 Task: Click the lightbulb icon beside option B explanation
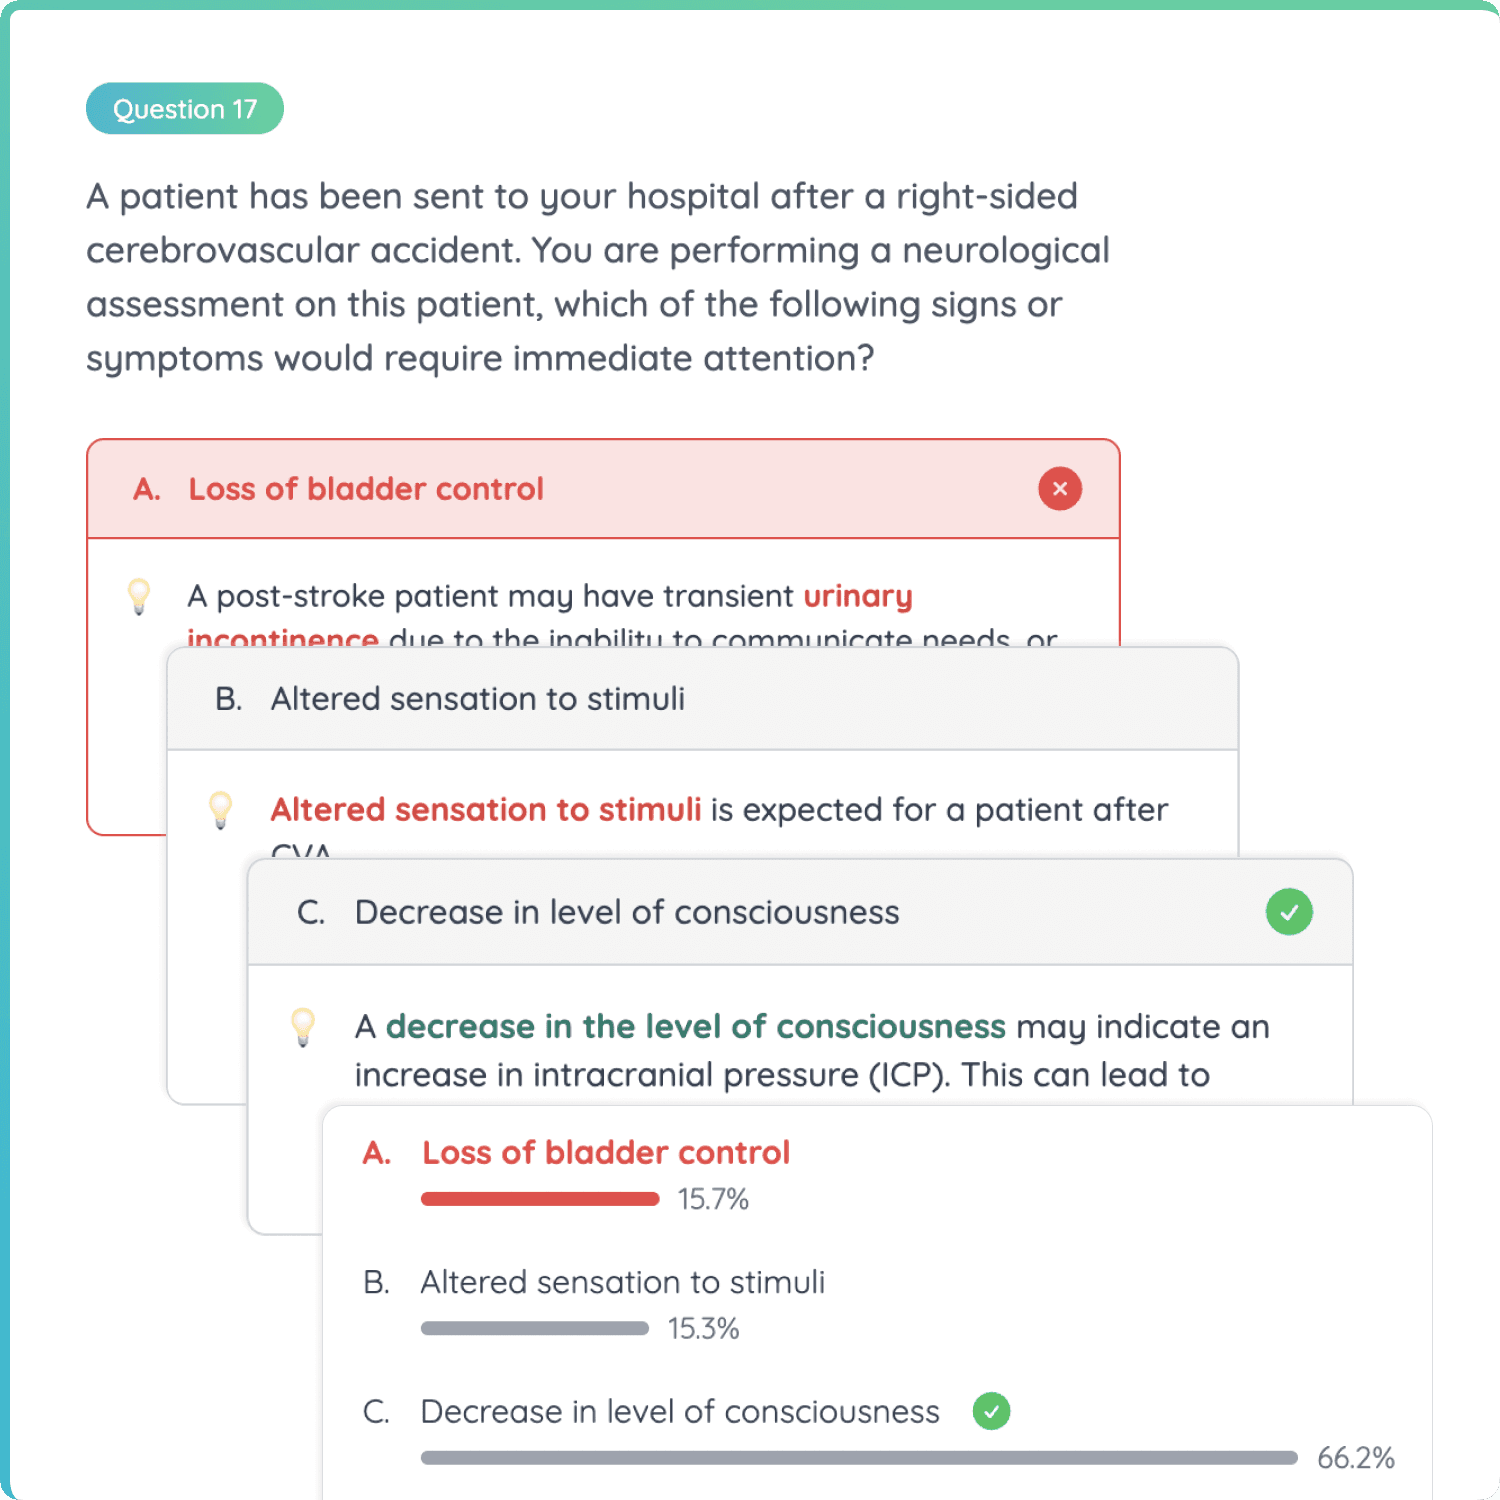point(222,809)
